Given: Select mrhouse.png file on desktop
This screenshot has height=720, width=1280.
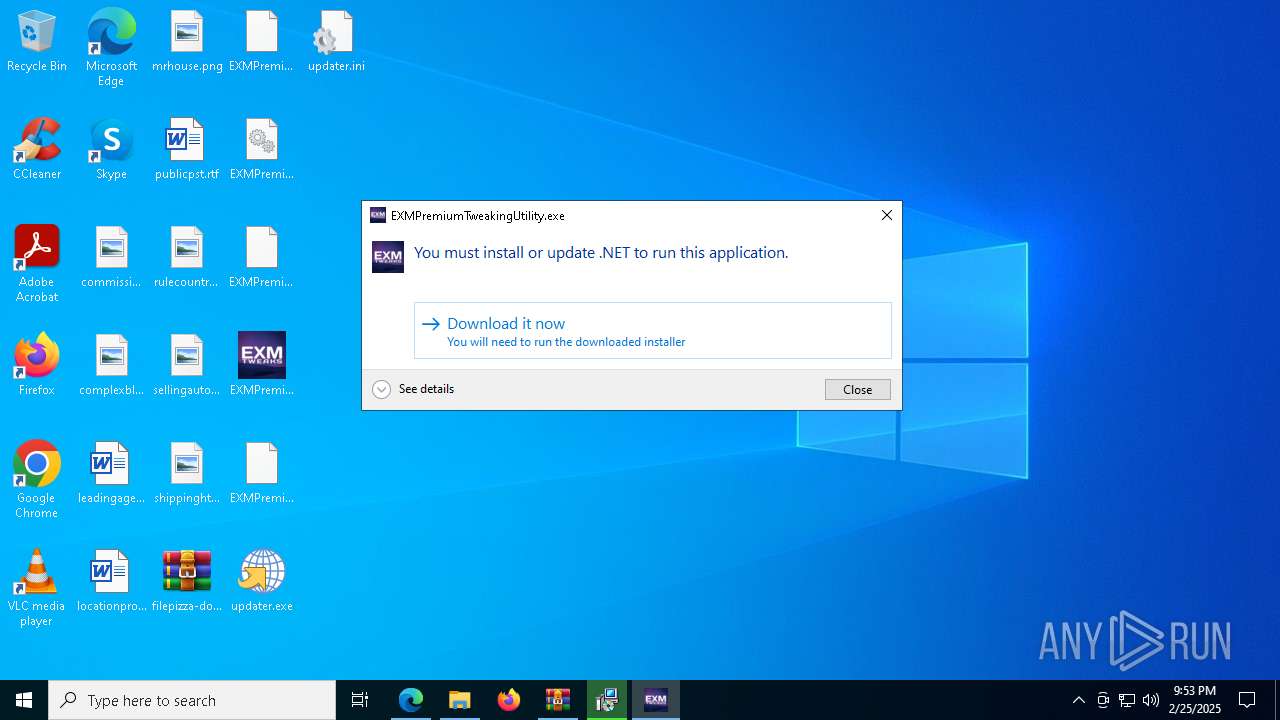Looking at the screenshot, I should coord(187,42).
